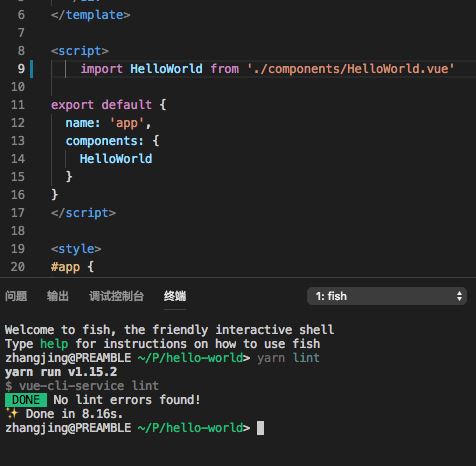Click the sparkle icon before 'Done in 8.16s'
476x466 pixels.
(x=12, y=414)
